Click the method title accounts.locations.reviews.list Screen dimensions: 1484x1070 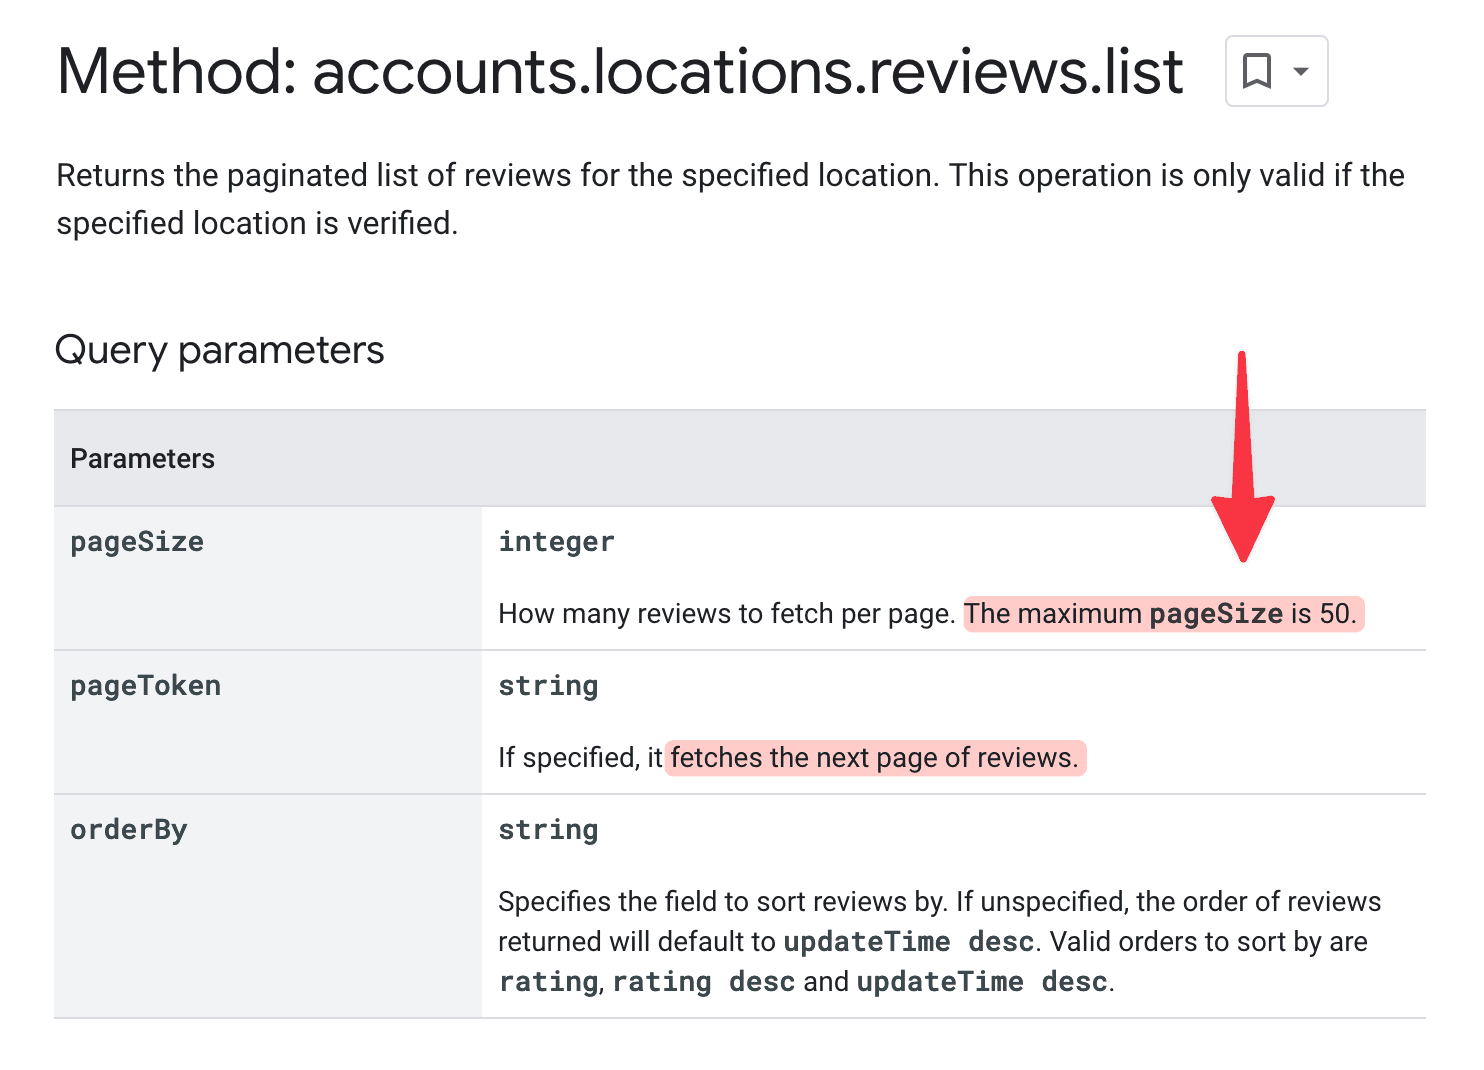[619, 71]
